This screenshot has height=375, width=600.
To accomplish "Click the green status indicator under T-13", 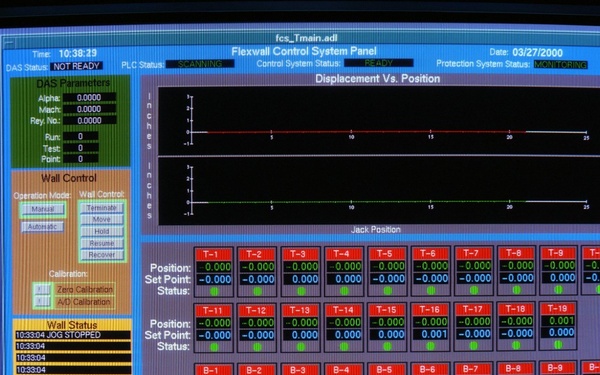I will [x=301, y=347].
